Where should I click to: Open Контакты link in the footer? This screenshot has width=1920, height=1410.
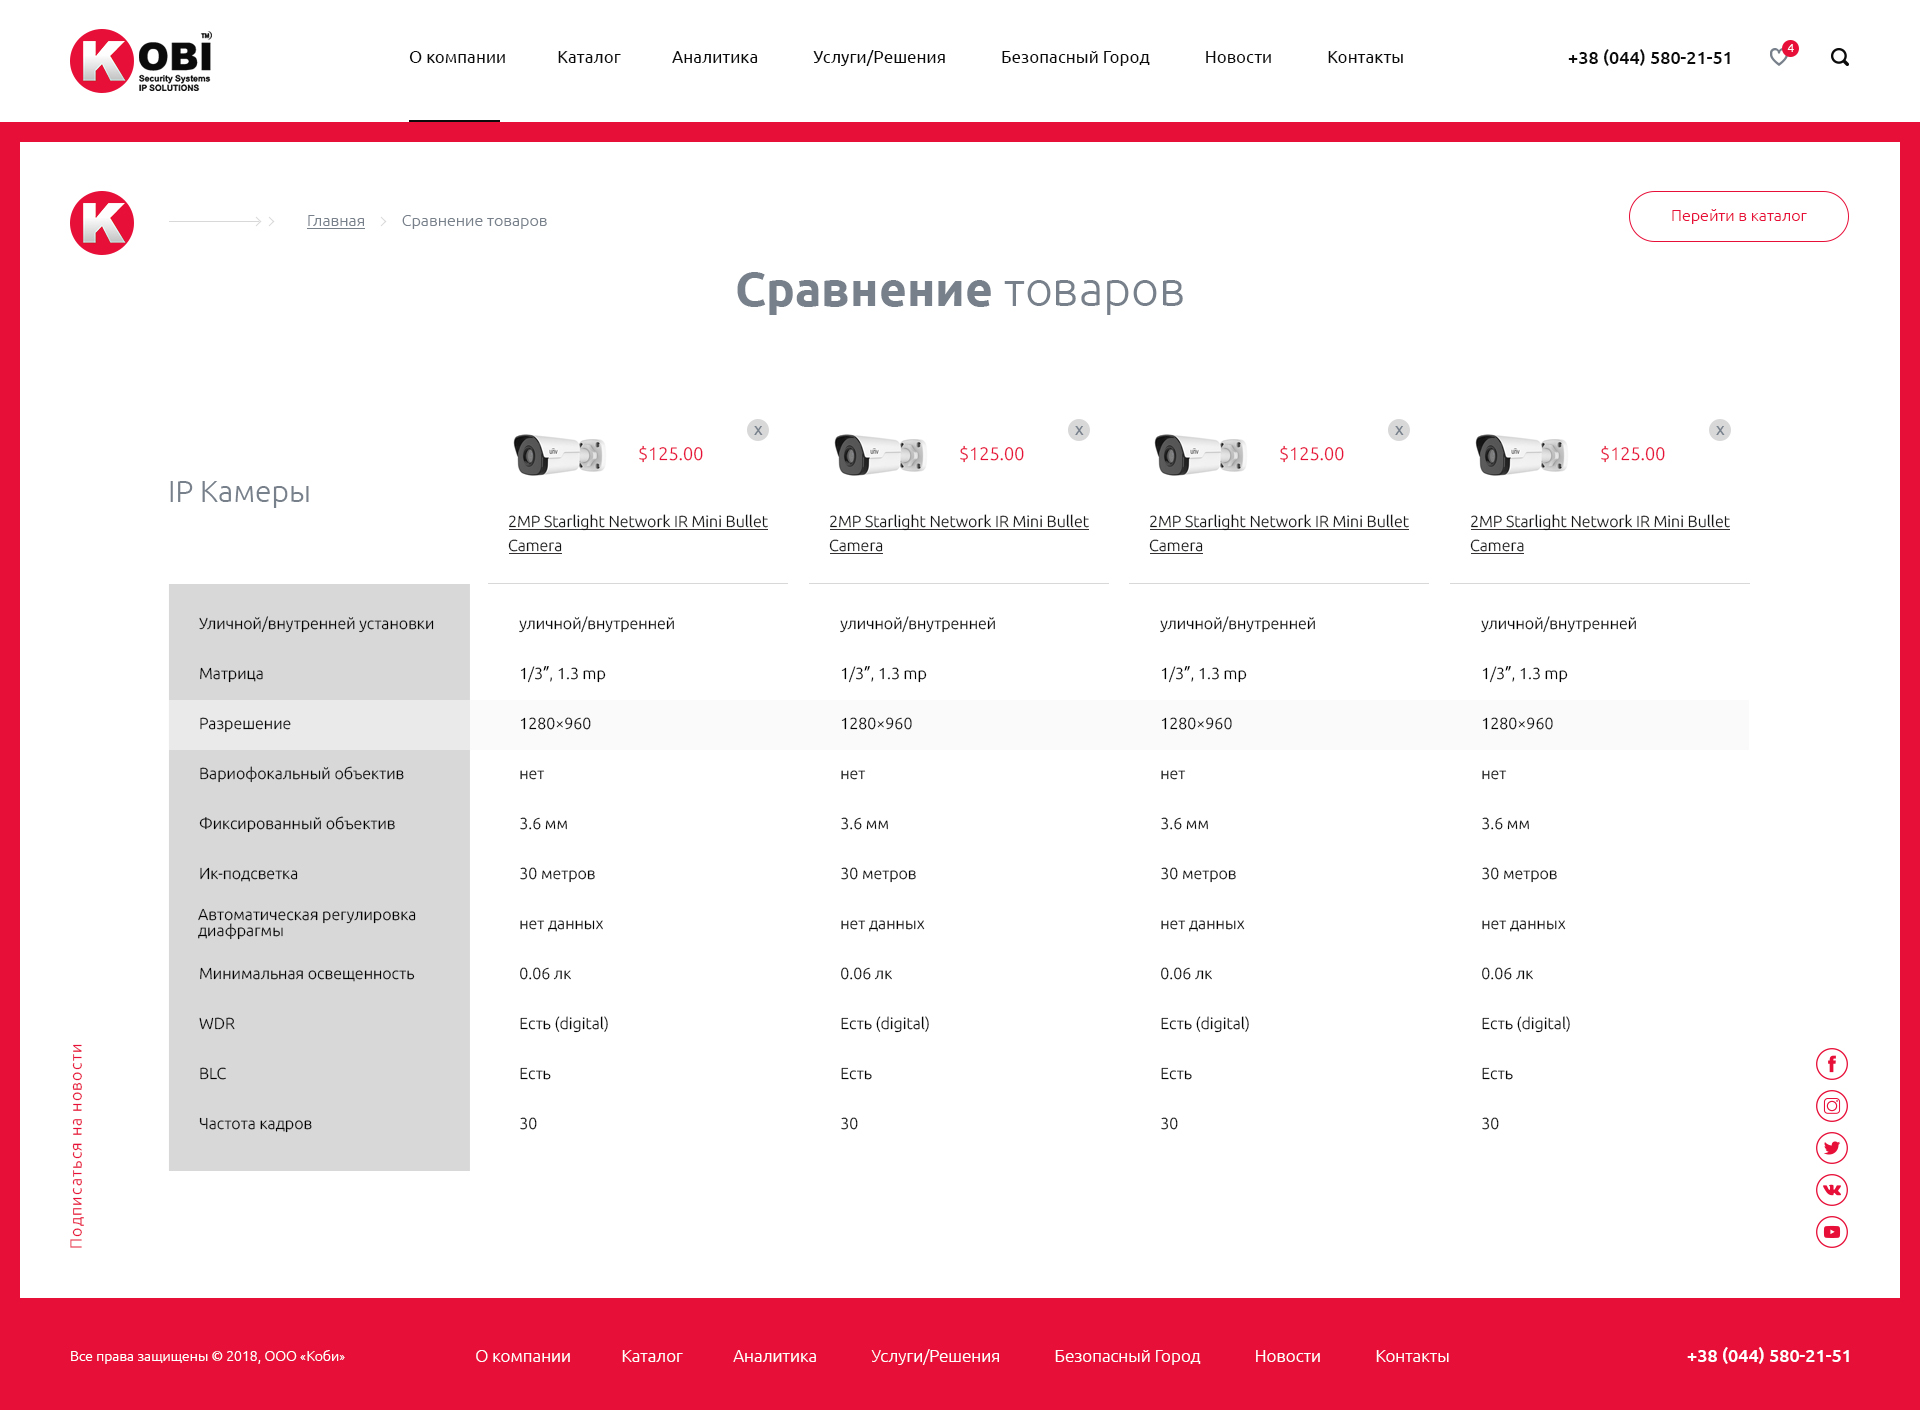tap(1412, 1356)
